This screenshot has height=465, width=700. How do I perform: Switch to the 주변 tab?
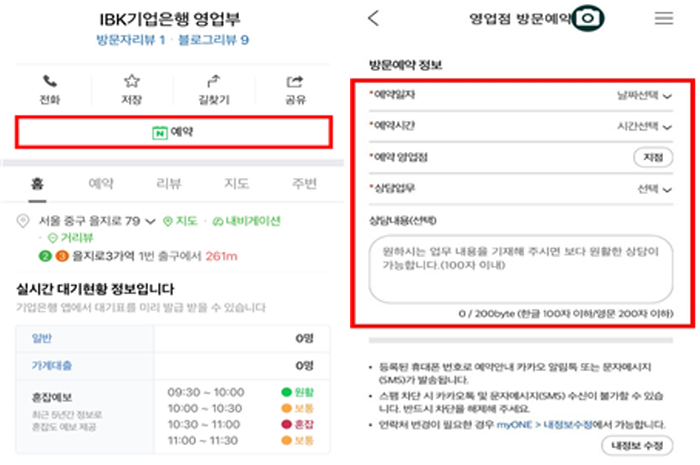point(304,183)
